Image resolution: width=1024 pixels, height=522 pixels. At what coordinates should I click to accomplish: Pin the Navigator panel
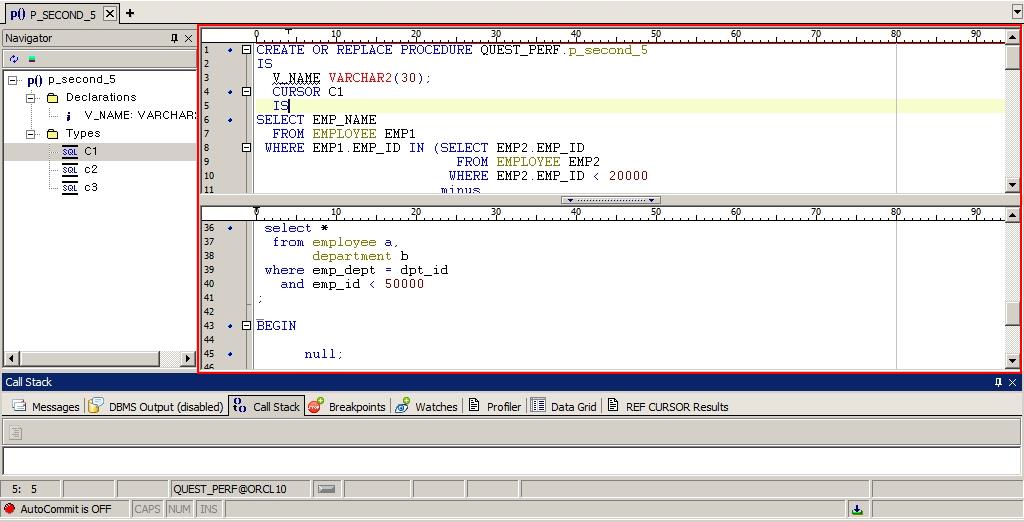(x=175, y=38)
